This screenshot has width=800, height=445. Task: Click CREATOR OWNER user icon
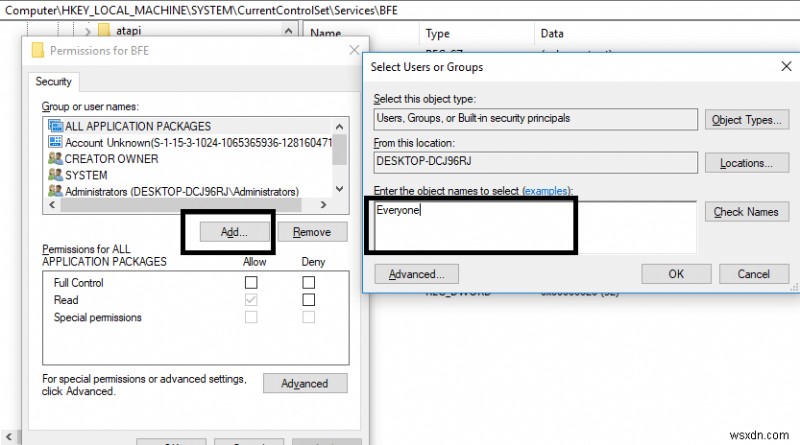55,158
